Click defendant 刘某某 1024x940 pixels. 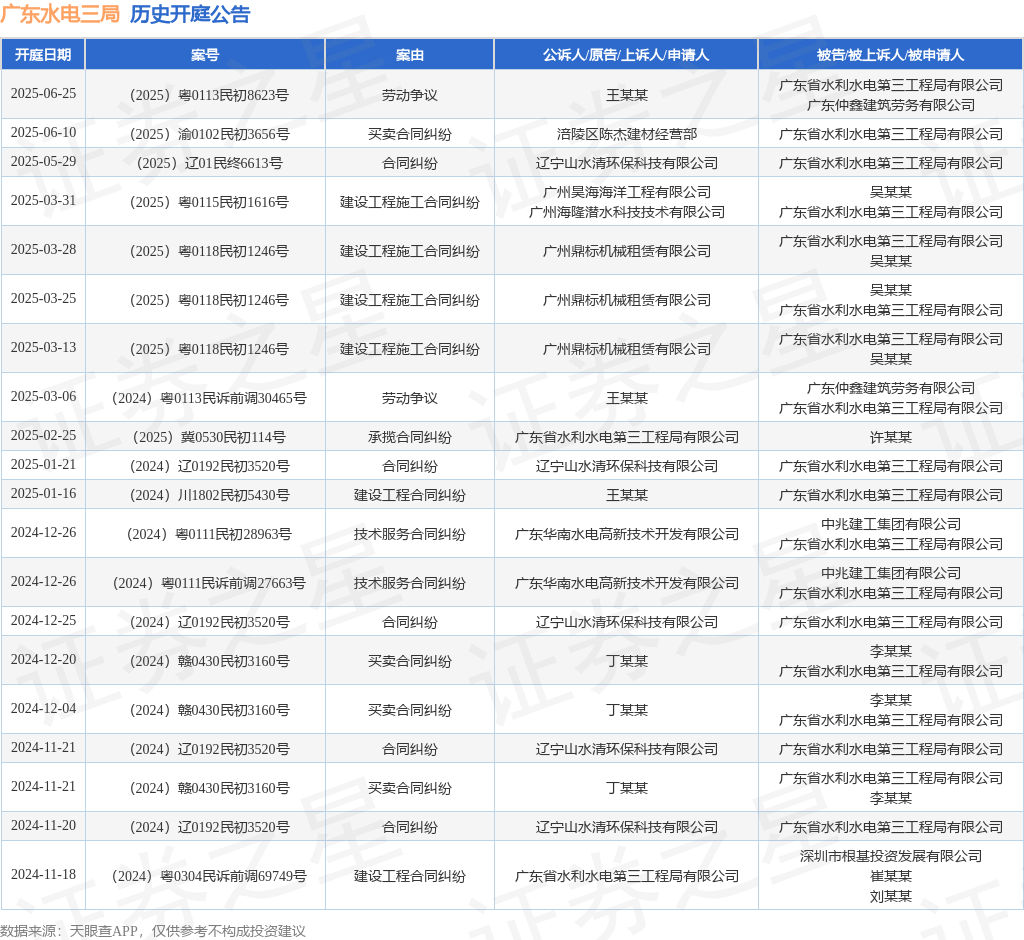click(x=890, y=897)
